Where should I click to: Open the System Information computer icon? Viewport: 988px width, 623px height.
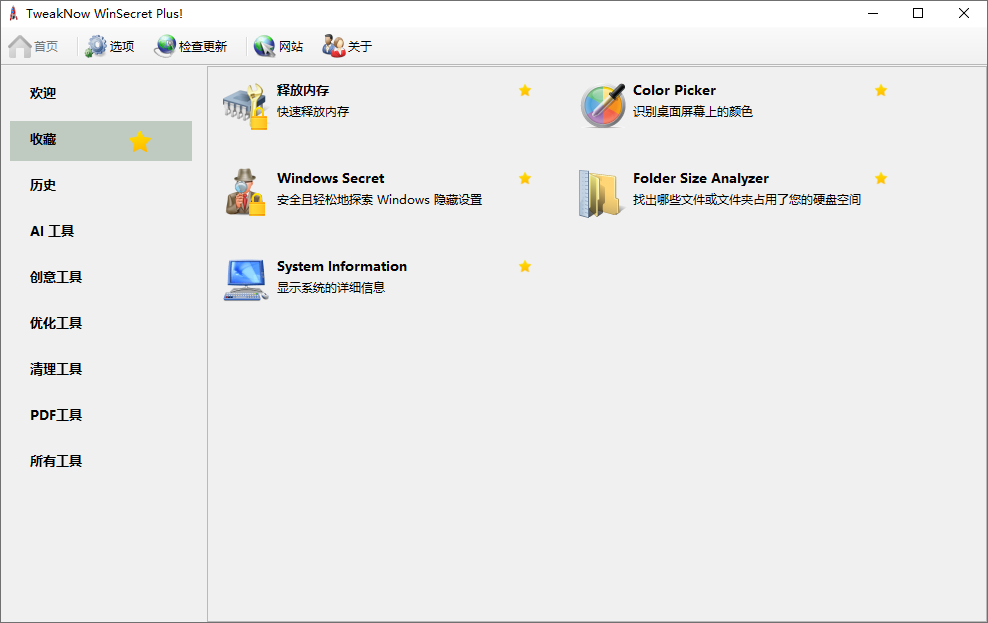coord(246,280)
